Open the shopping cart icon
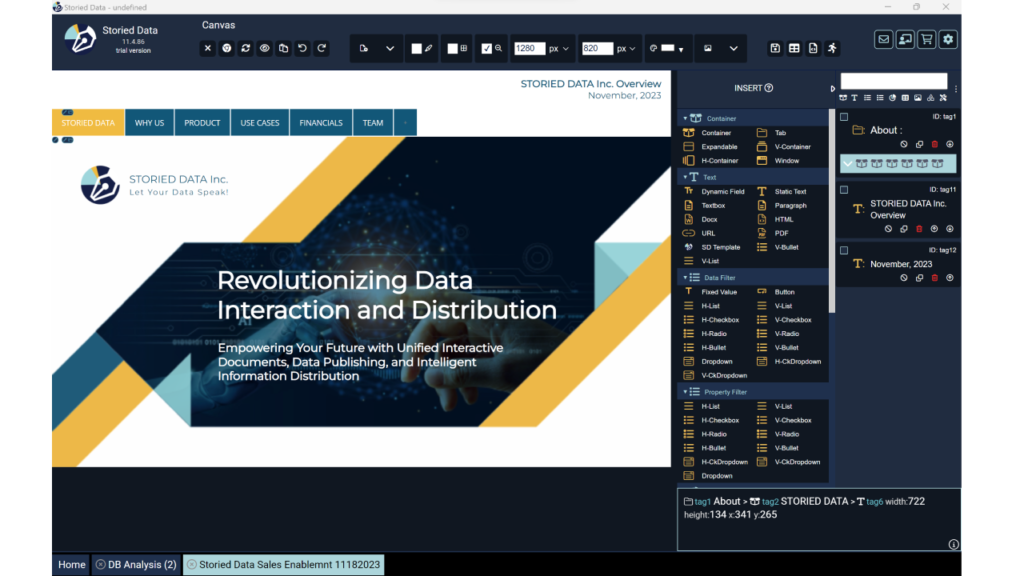This screenshot has width=1024, height=576. pyautogui.click(x=926, y=39)
